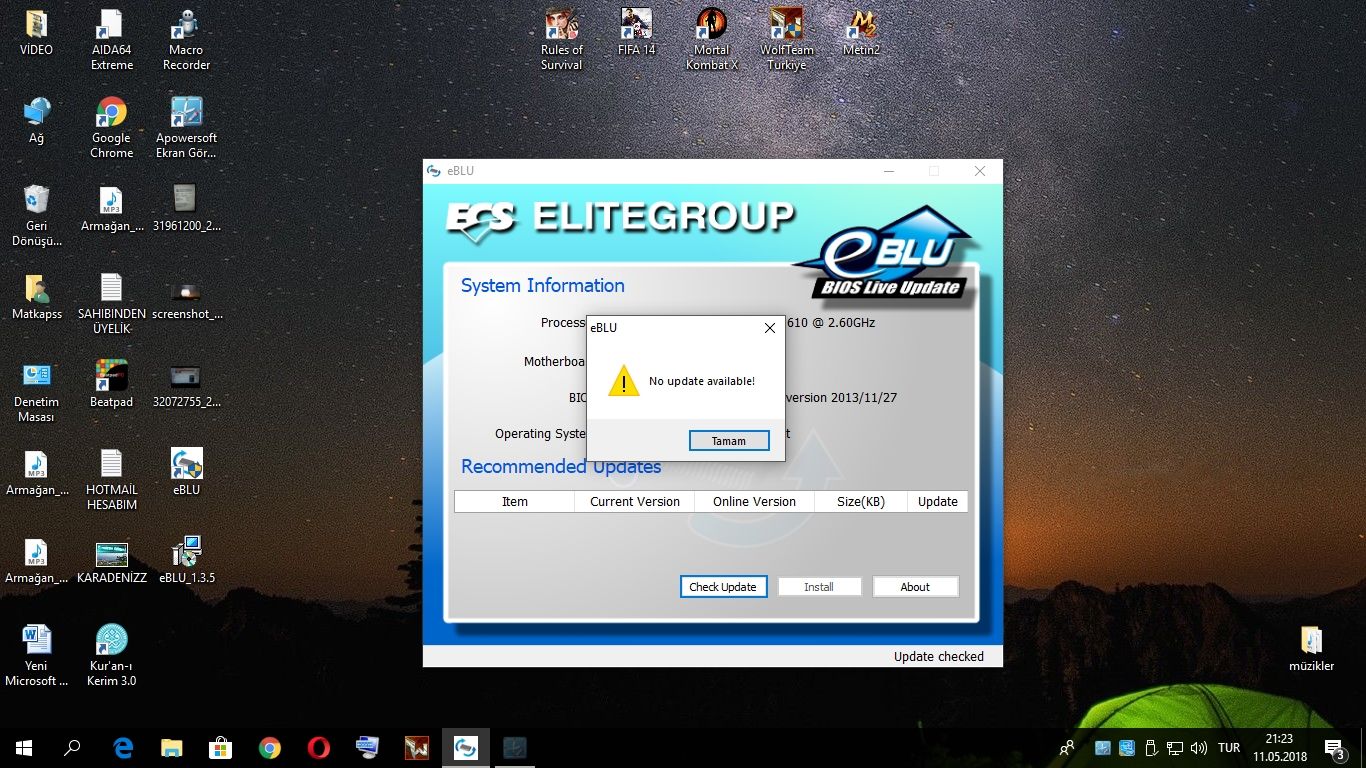The width and height of the screenshot is (1366, 768).
Task: Select the 32072755_2... image file
Action: coord(186,385)
